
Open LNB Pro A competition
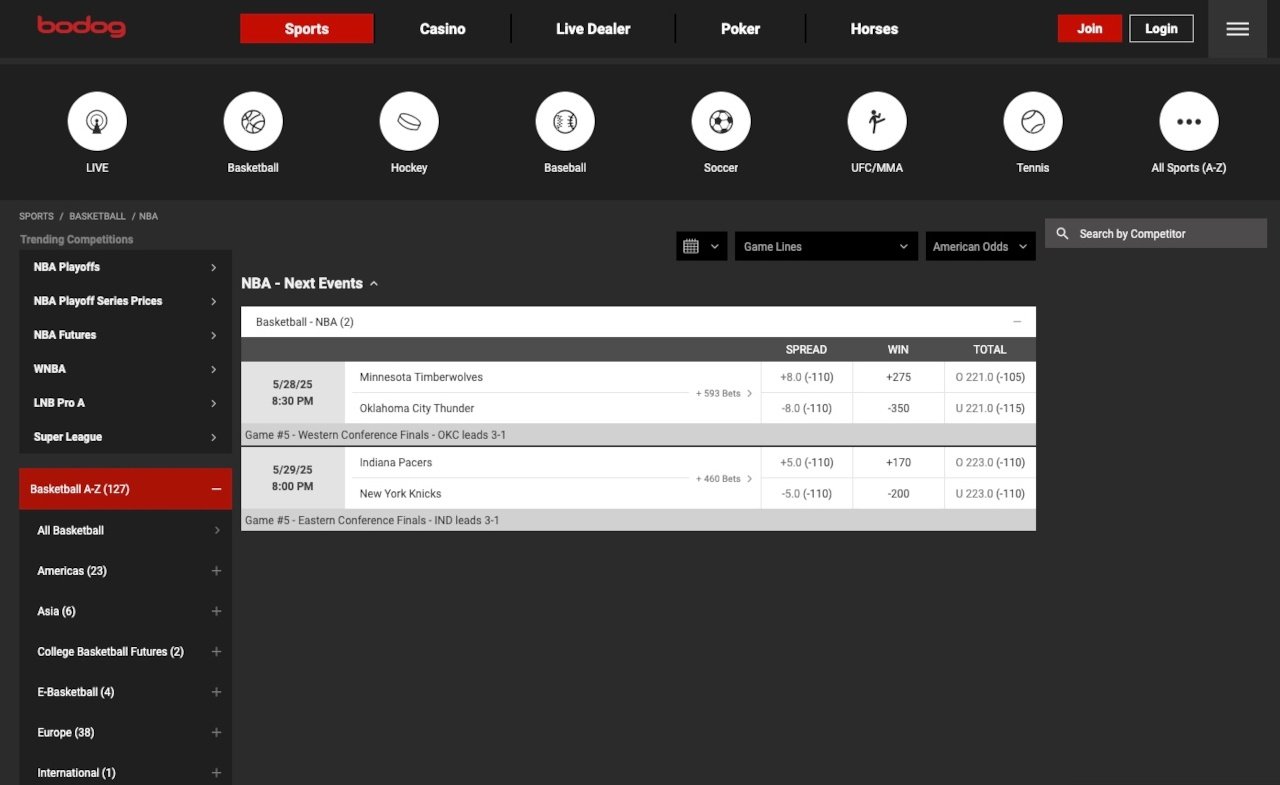coord(125,403)
